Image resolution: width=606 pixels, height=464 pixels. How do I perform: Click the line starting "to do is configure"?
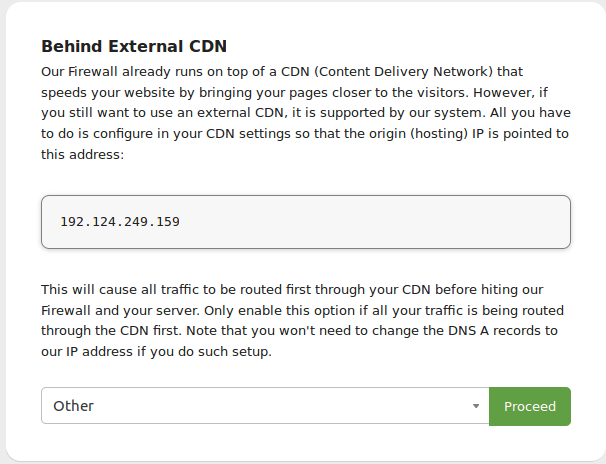click(305, 134)
